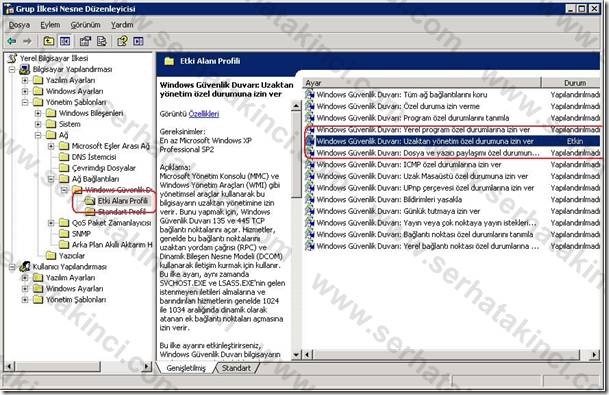The height and width of the screenshot is (395, 609).
Task: Select Standart Profil in the tree
Action: 122,212
